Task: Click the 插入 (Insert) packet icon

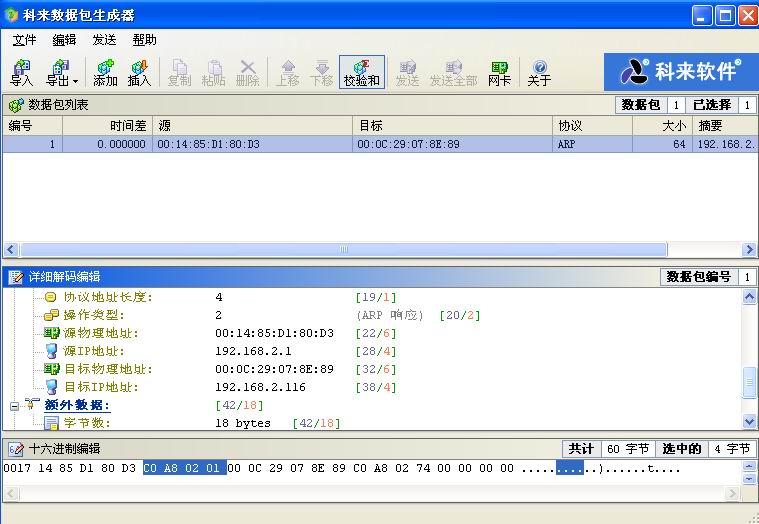Action: tap(139, 73)
